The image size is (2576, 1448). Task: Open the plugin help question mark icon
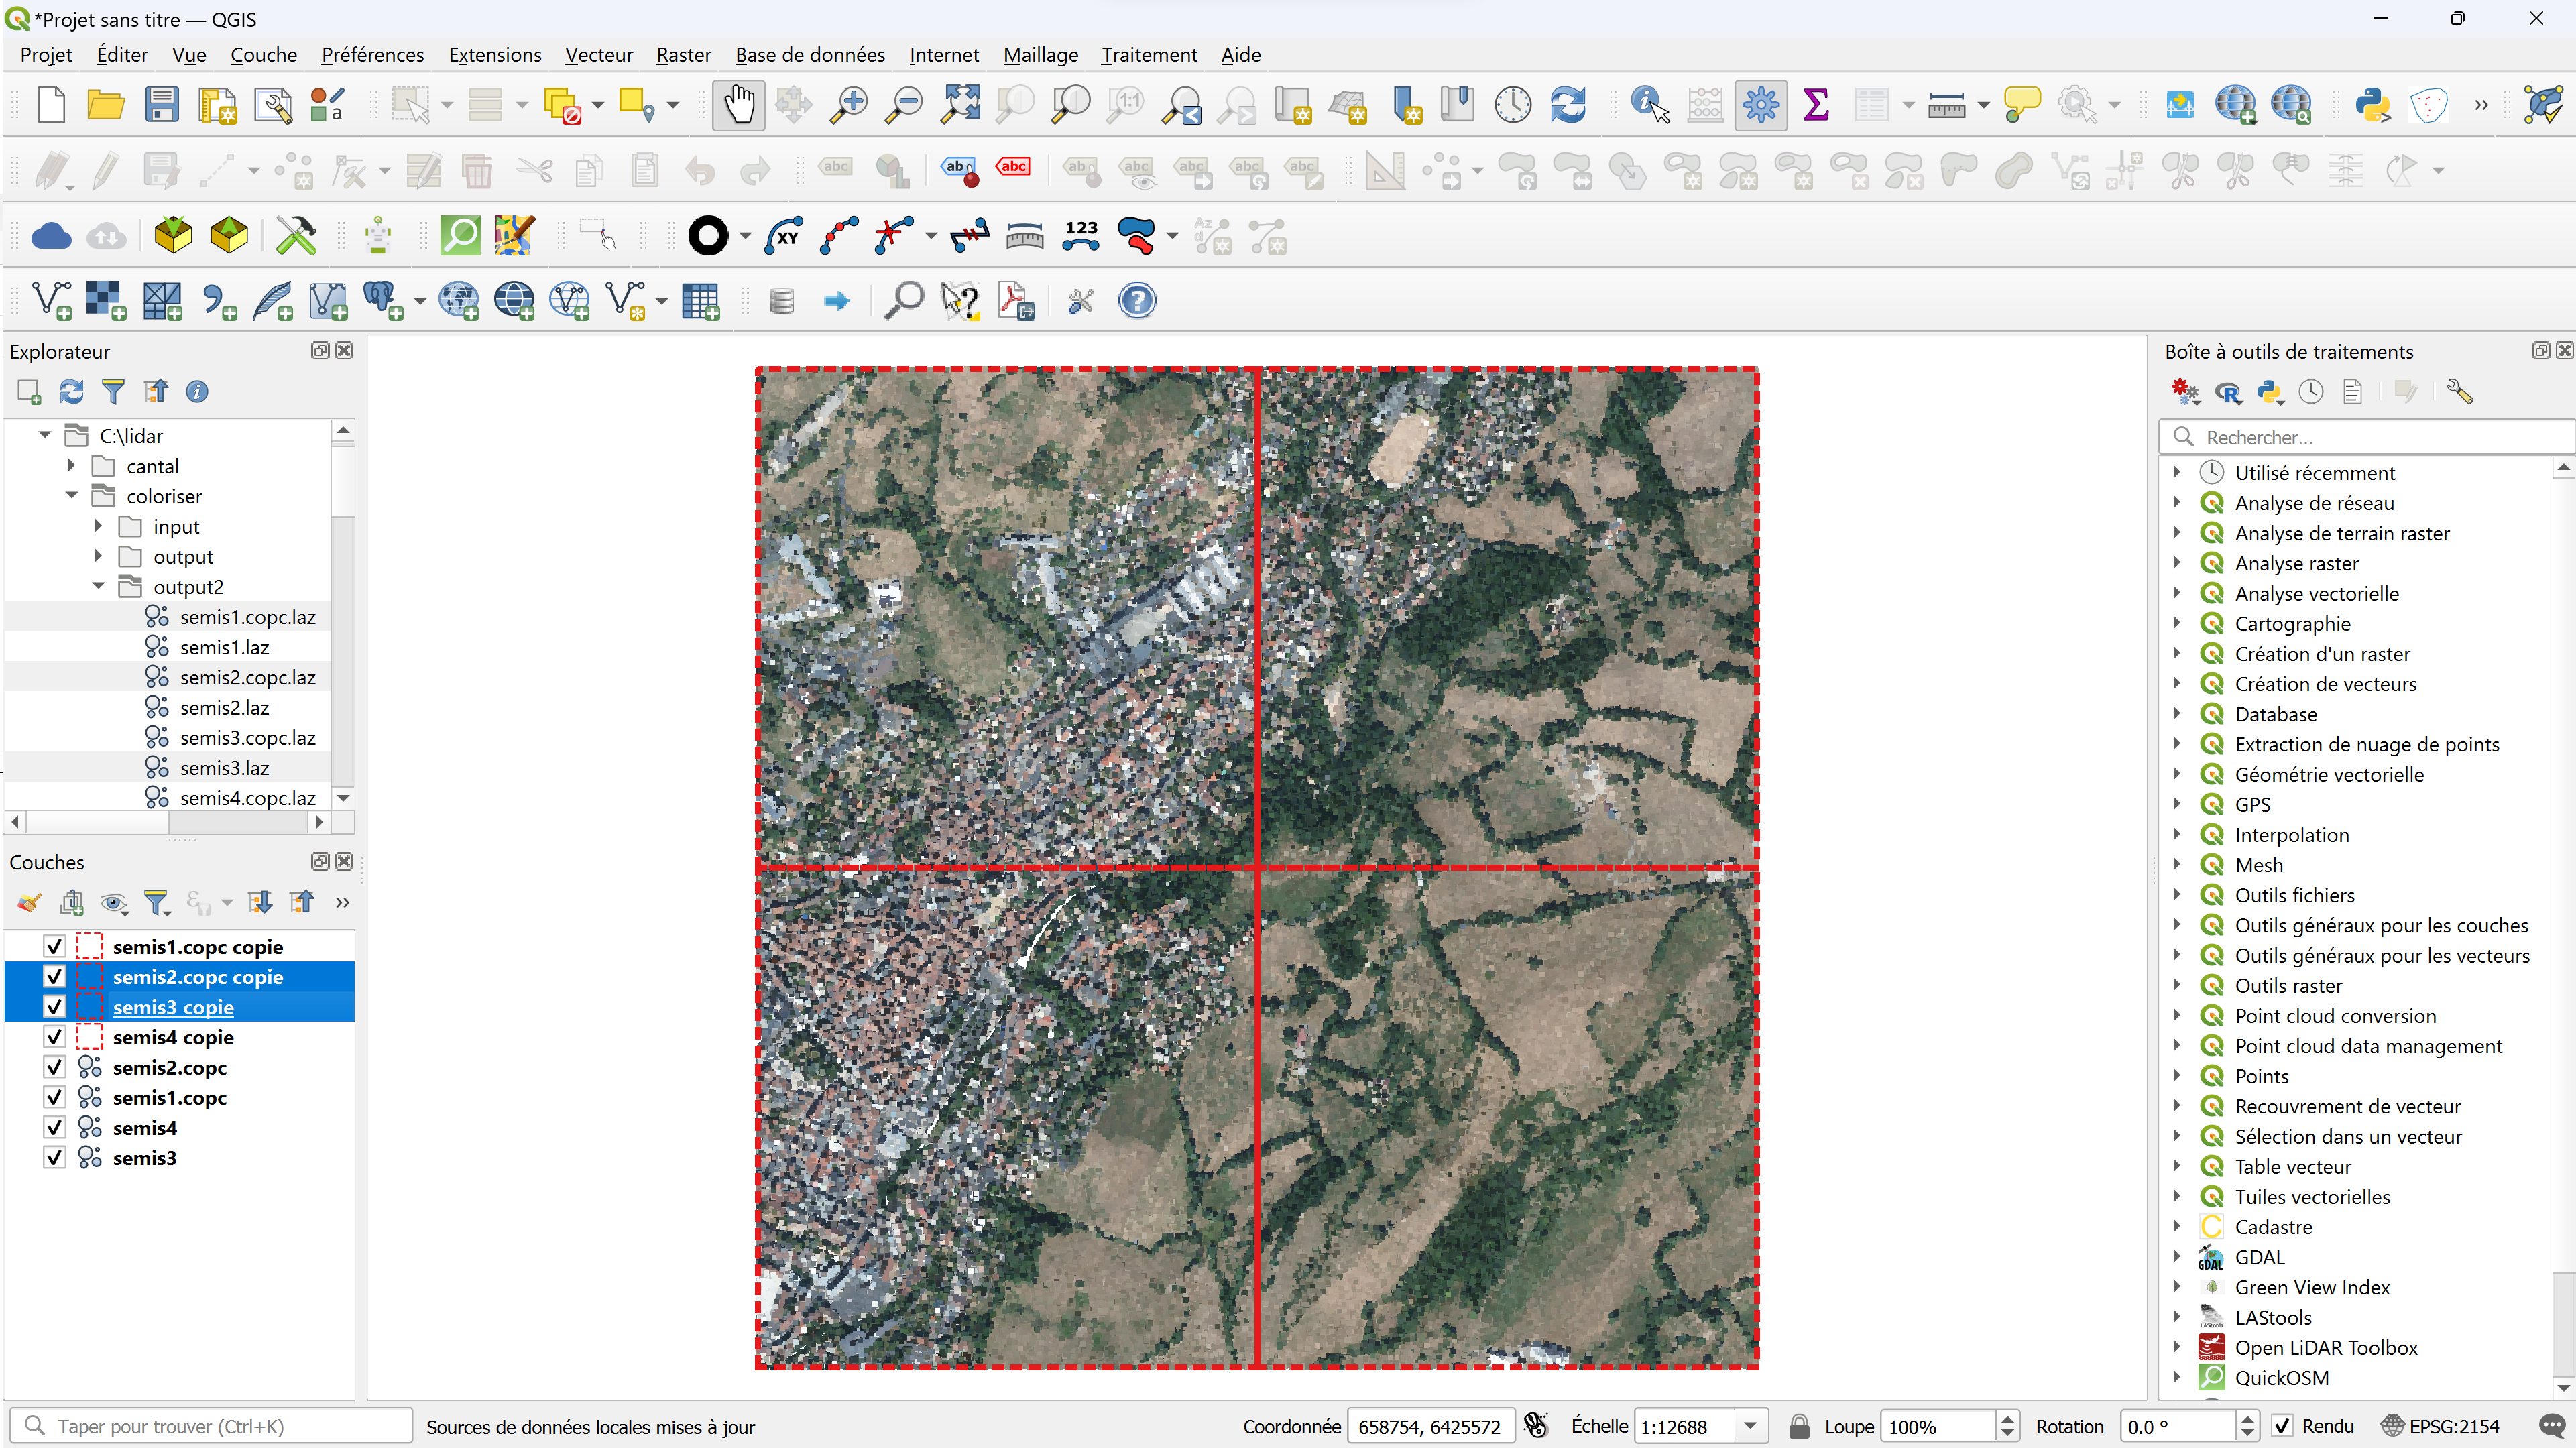coord(1137,301)
